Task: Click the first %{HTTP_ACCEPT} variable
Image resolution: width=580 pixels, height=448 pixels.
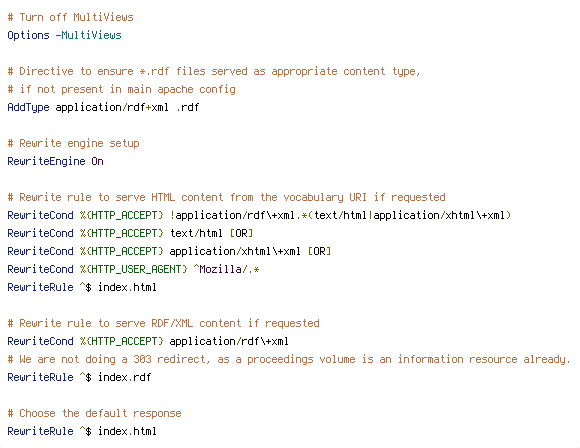Action: 121,215
